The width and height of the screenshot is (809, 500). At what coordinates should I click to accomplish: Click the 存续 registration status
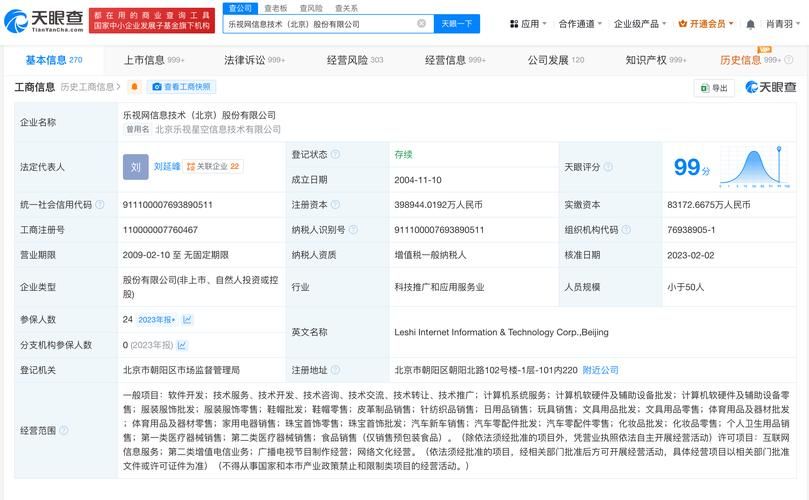403,154
